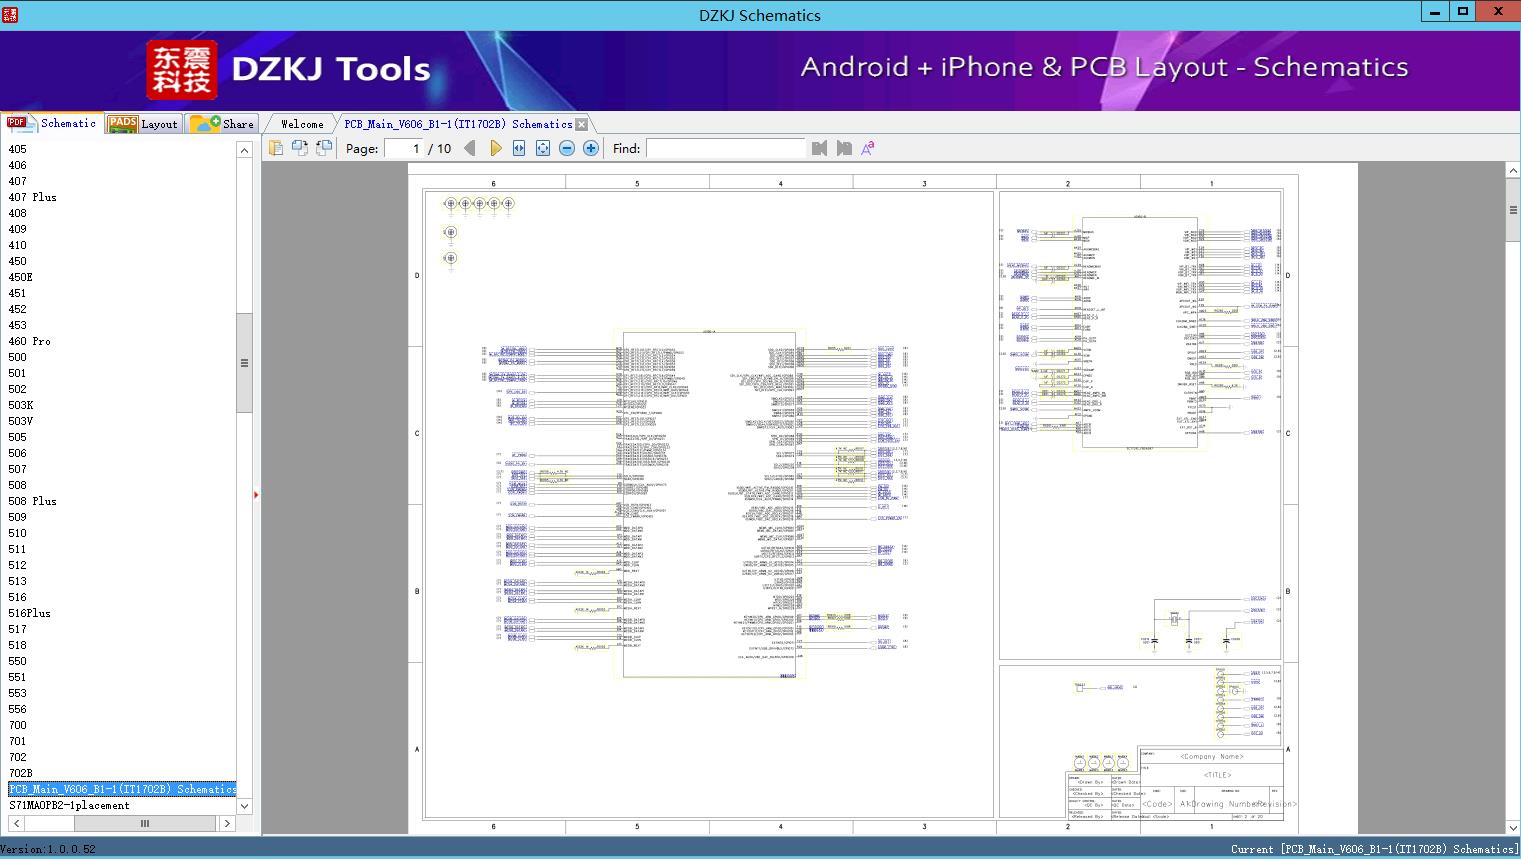Fit whole page in view
The height and width of the screenshot is (859, 1521).
(x=543, y=148)
